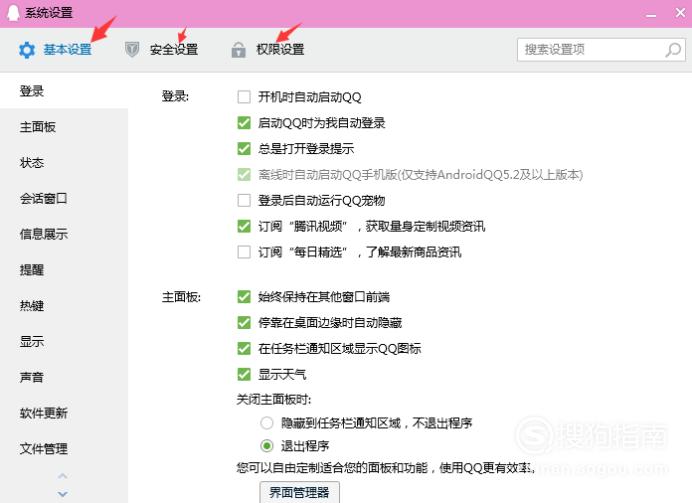692x503 pixels.
Task: Click the lock icon for permission settings
Action: click(x=238, y=50)
